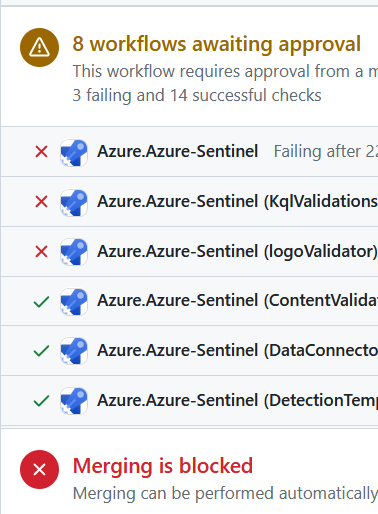
Task: Click Azure Pipelines logo on ContentValidations row
Action: tap(74, 301)
